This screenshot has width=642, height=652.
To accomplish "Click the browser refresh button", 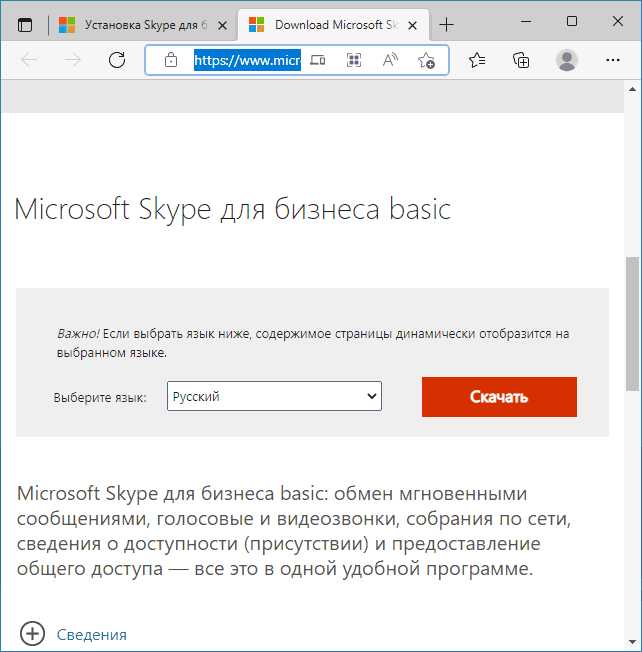I will (x=117, y=60).
